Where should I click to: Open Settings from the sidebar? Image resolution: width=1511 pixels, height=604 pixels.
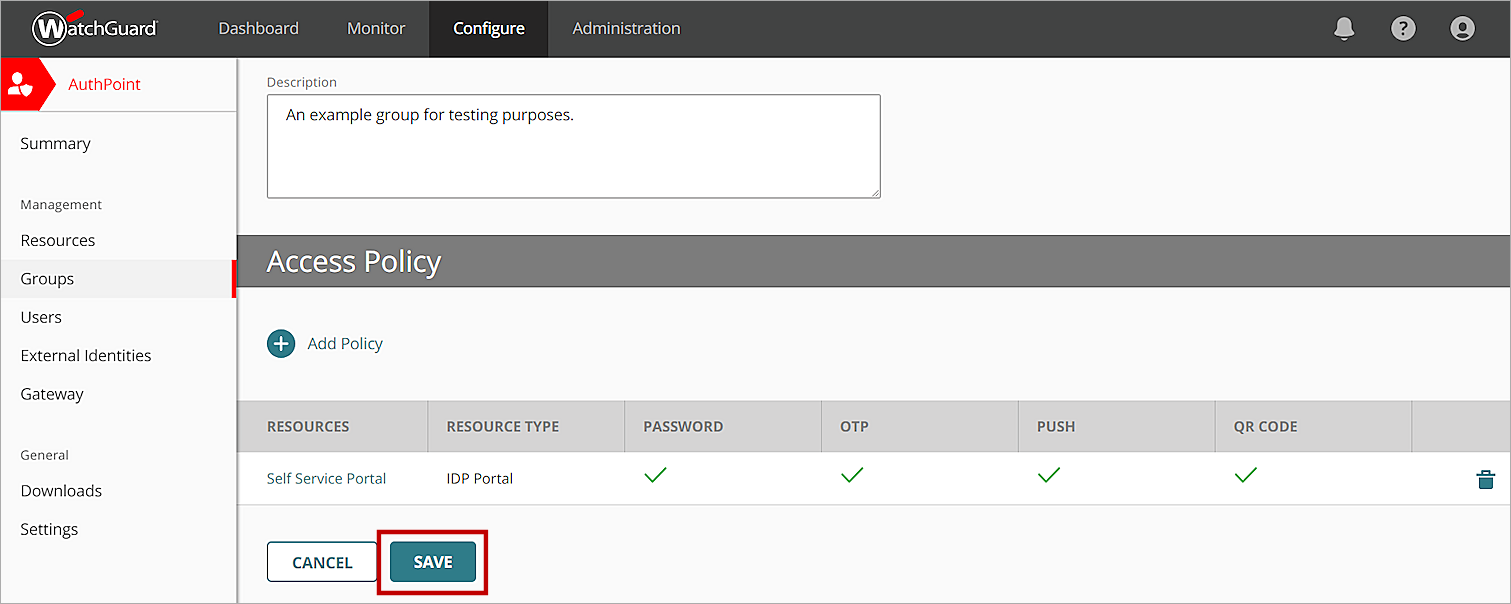(48, 529)
